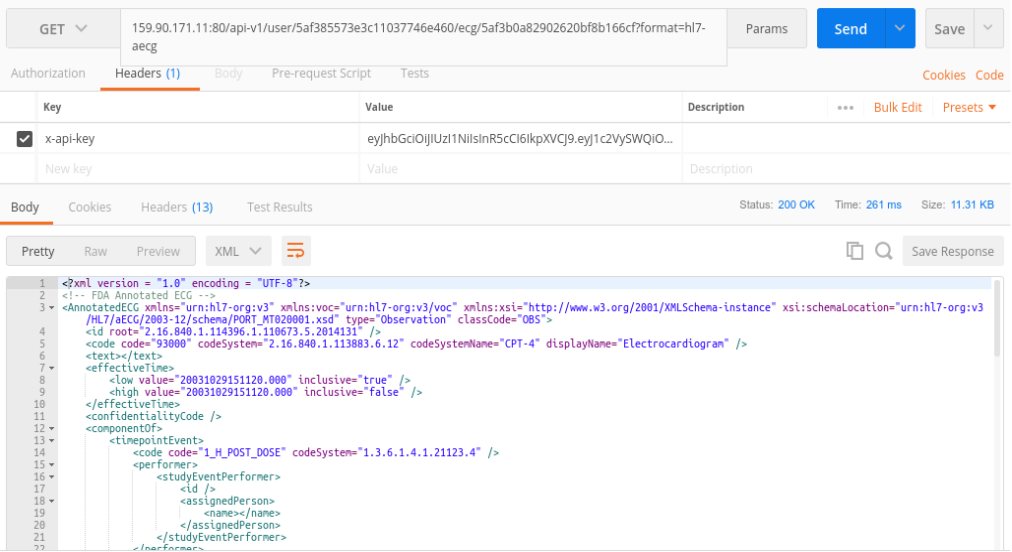1012x552 pixels.
Task: Click the 1_H_POST_DOSE code line
Action: coord(316,453)
